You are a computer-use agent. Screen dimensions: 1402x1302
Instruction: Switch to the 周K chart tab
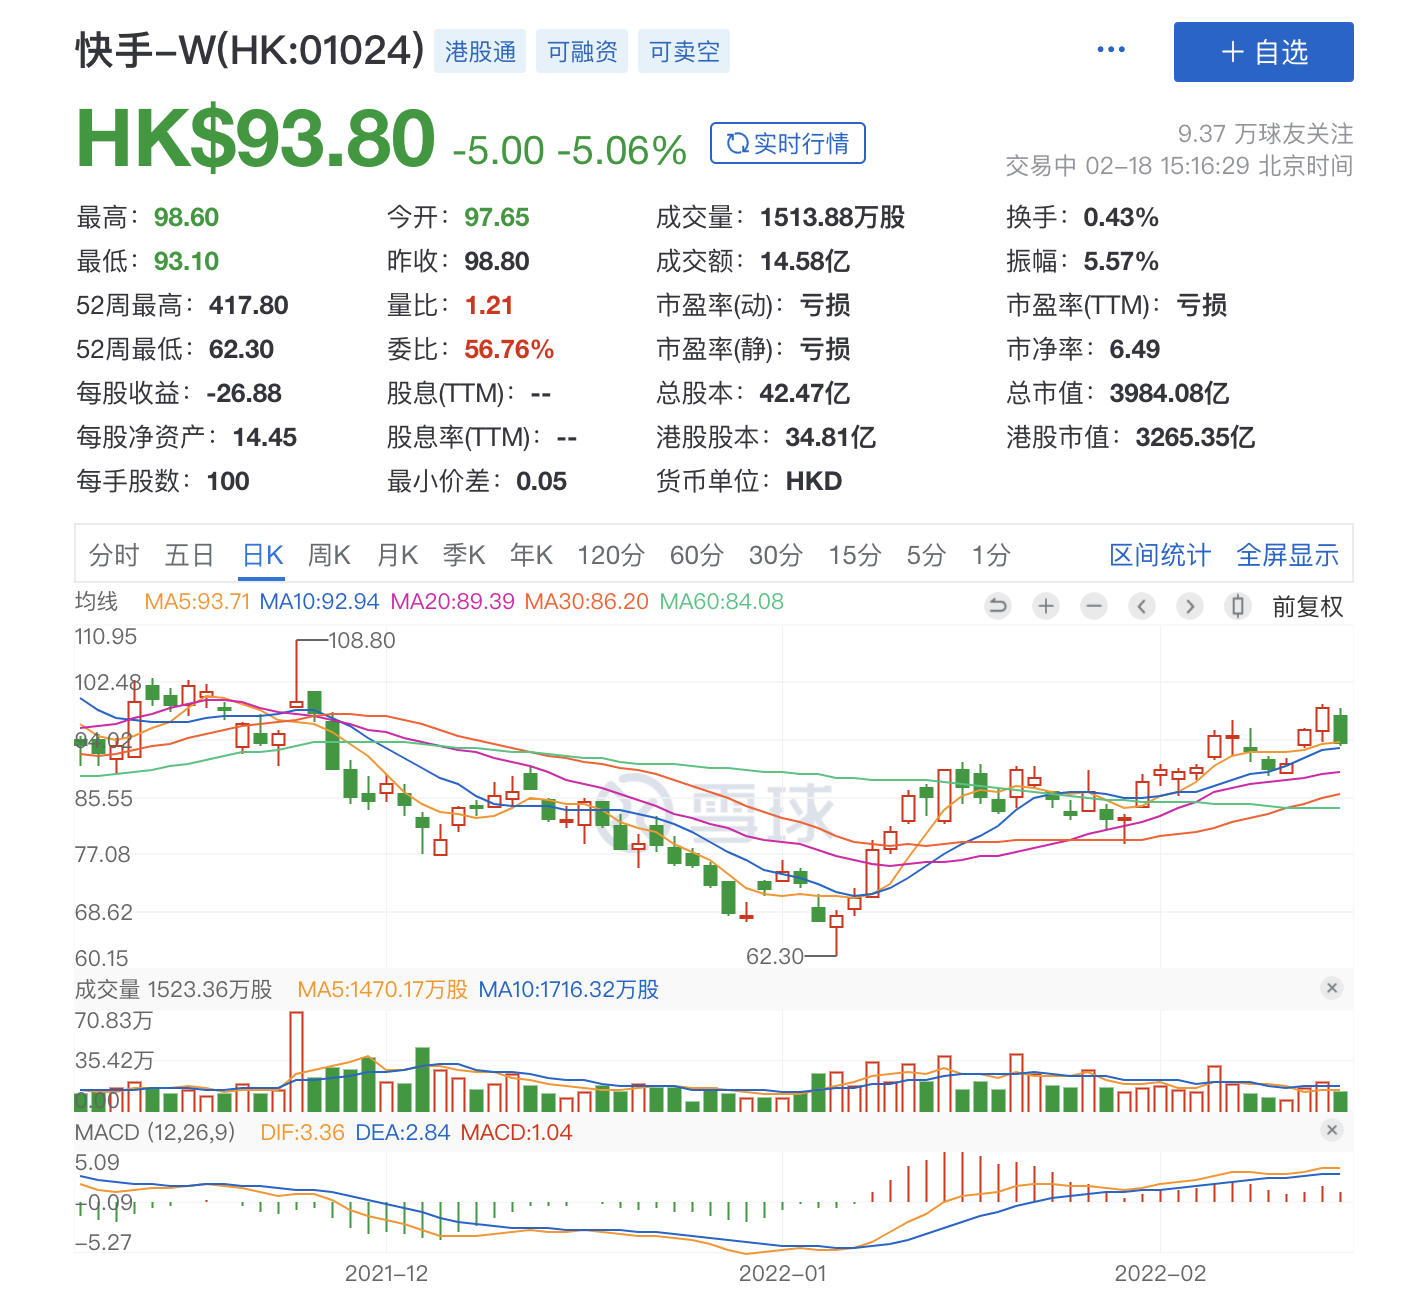[x=329, y=555]
